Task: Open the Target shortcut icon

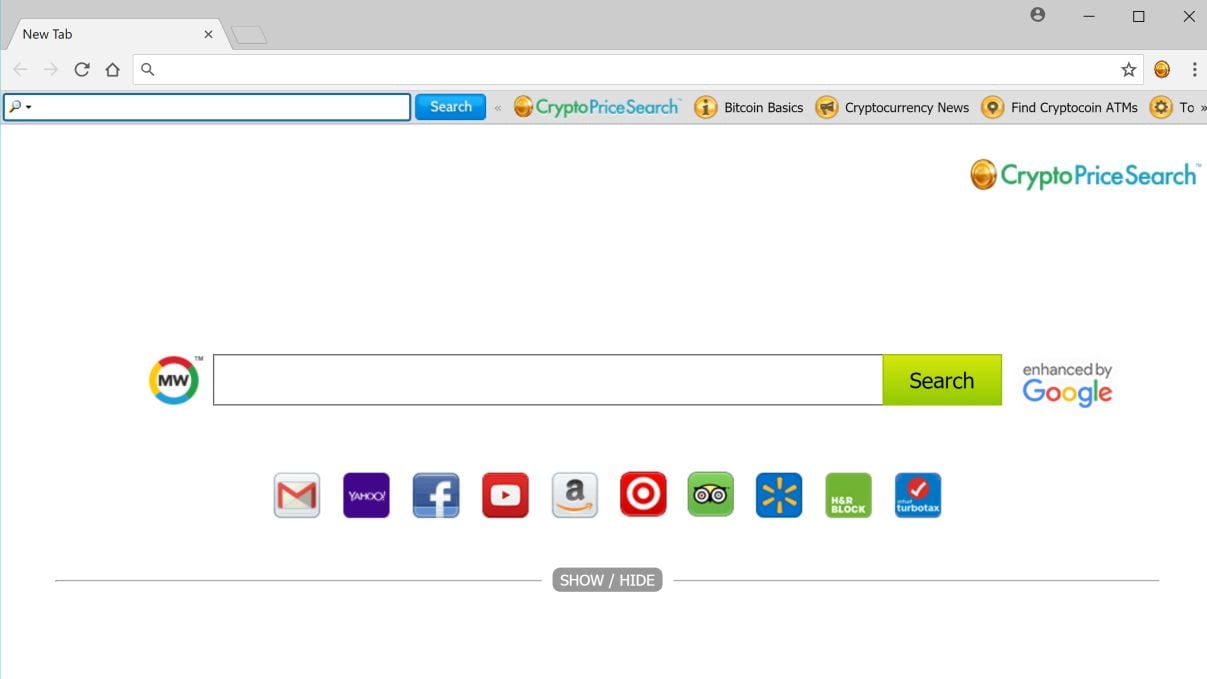Action: pos(643,495)
